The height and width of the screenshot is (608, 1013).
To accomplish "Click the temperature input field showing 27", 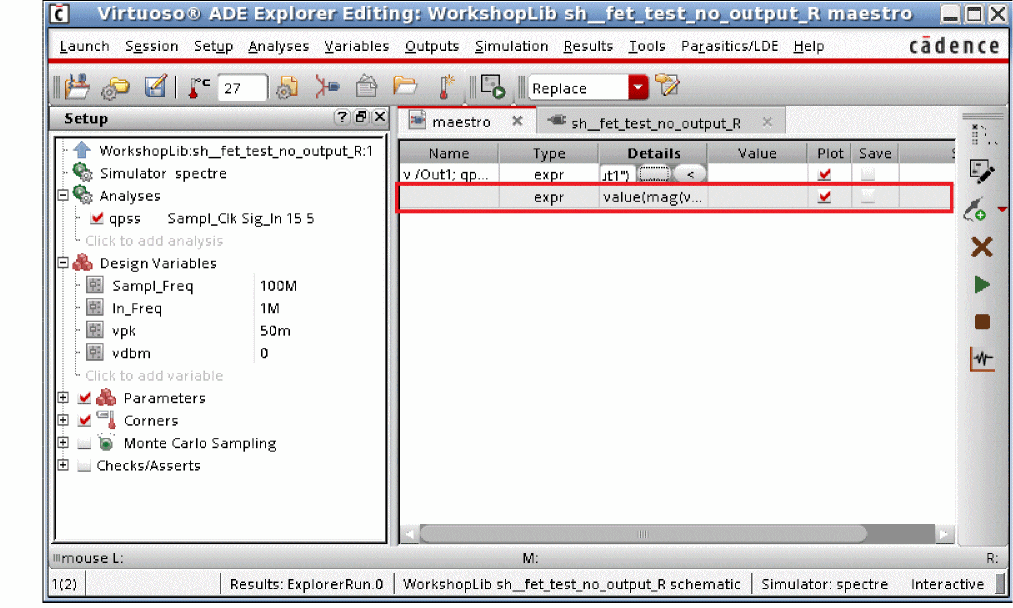I will tap(242, 88).
